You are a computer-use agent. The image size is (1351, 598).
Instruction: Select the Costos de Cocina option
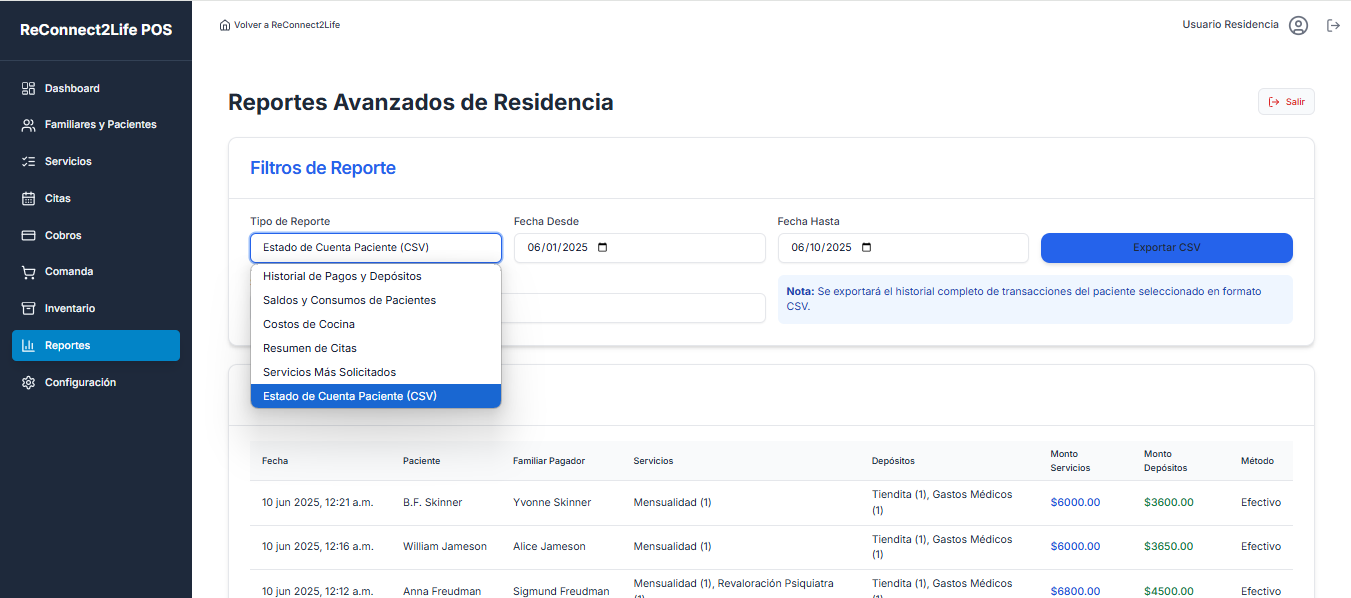[376, 324]
